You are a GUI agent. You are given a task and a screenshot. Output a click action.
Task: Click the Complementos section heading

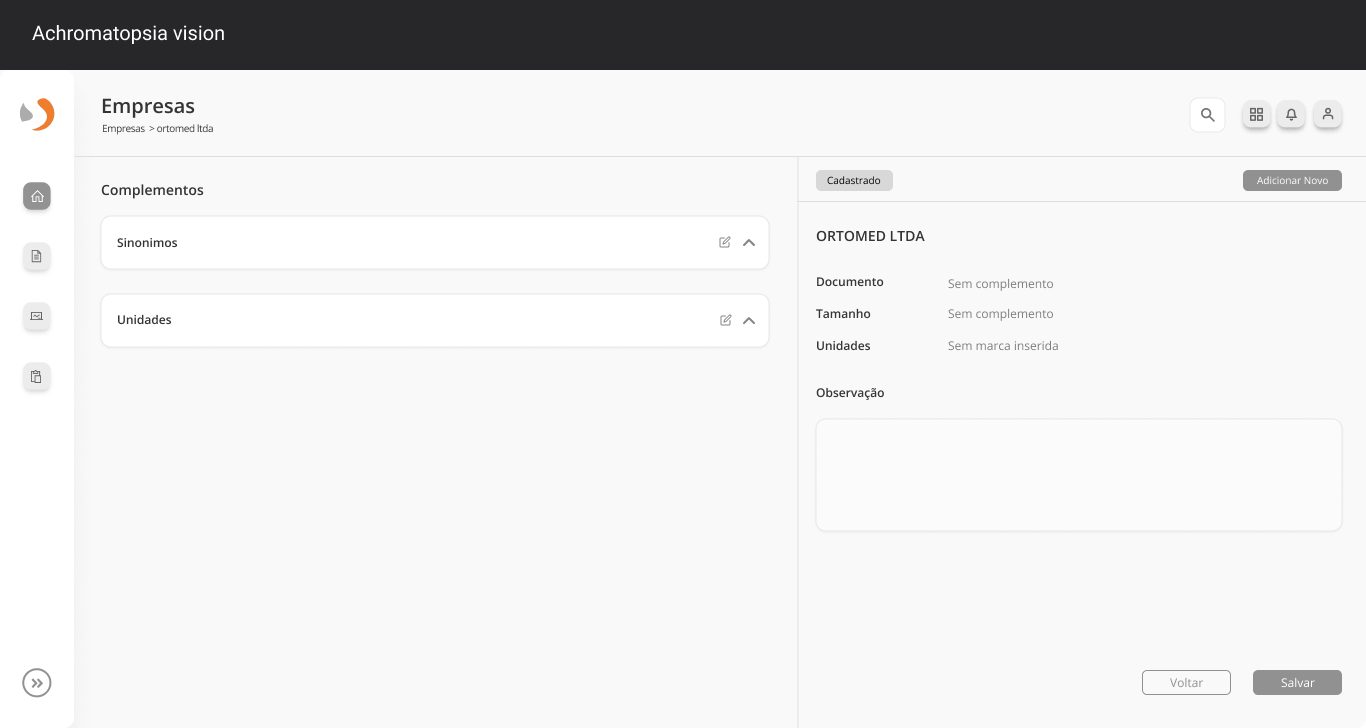coord(152,190)
